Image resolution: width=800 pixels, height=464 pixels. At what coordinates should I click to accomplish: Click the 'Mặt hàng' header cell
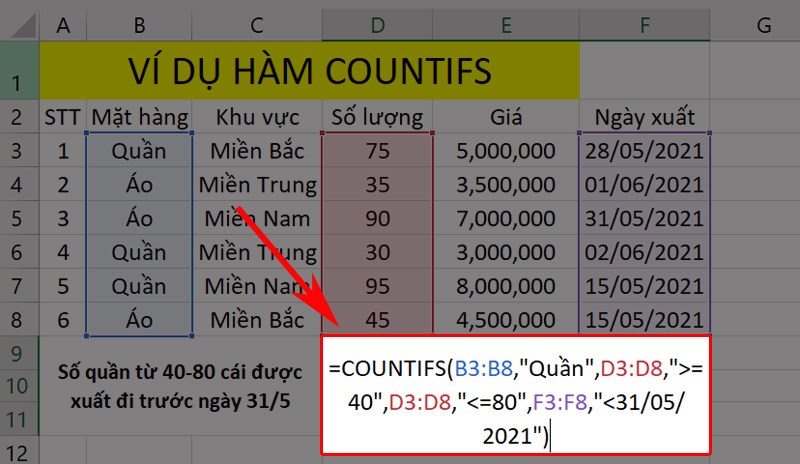139,117
